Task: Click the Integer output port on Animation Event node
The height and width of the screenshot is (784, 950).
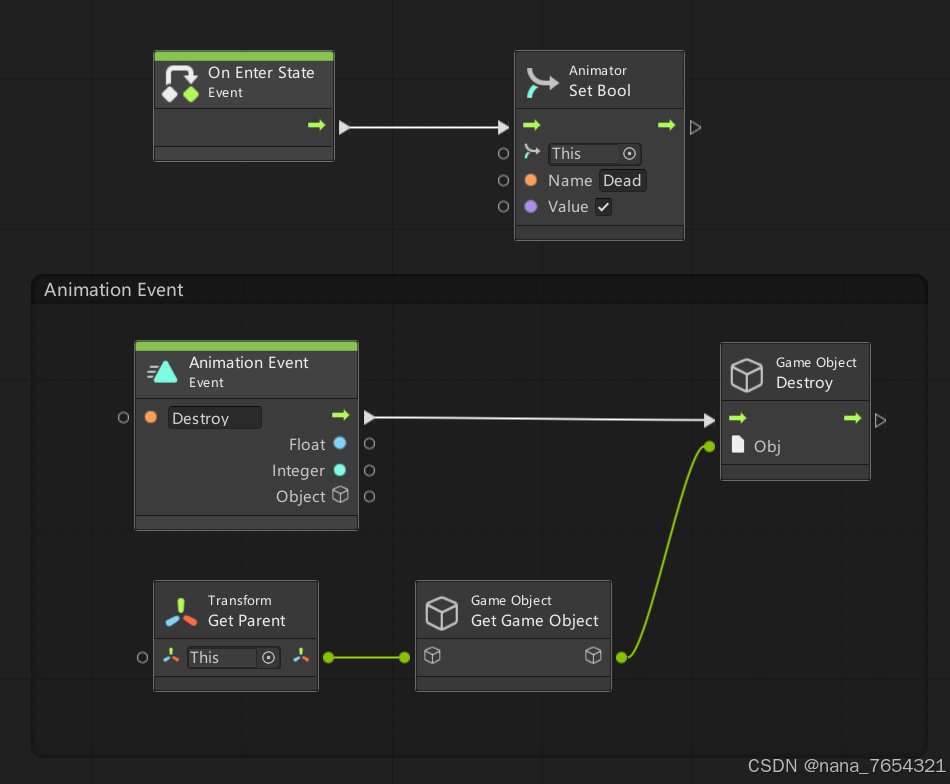Action: pyautogui.click(x=369, y=470)
